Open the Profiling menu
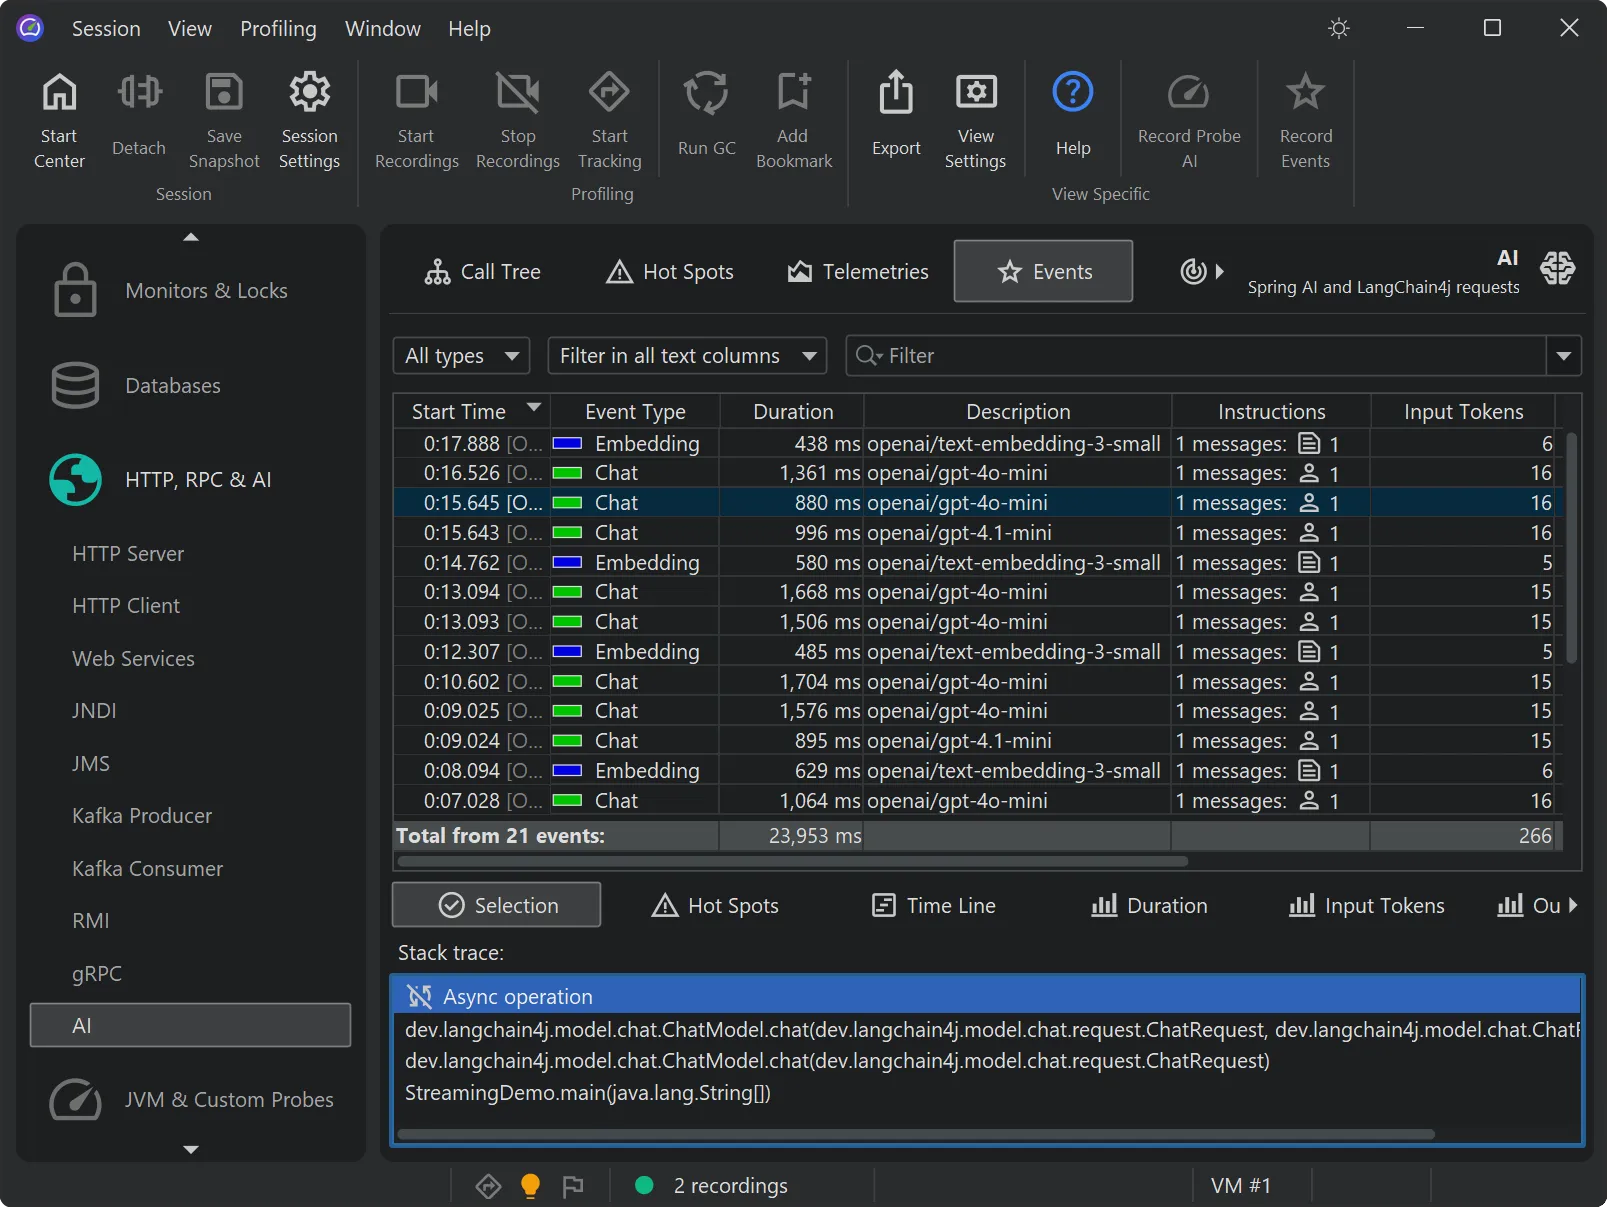 tap(278, 29)
